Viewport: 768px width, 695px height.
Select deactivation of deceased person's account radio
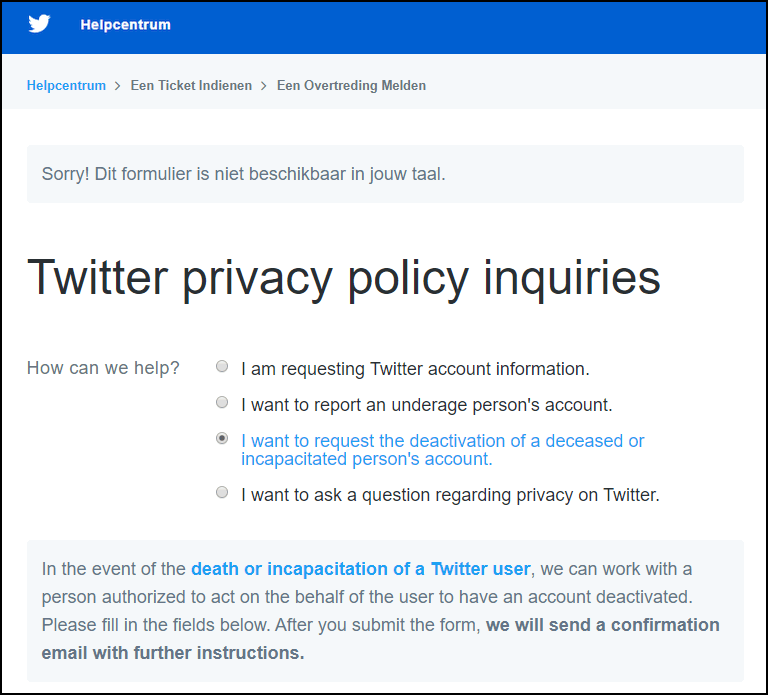[222, 438]
